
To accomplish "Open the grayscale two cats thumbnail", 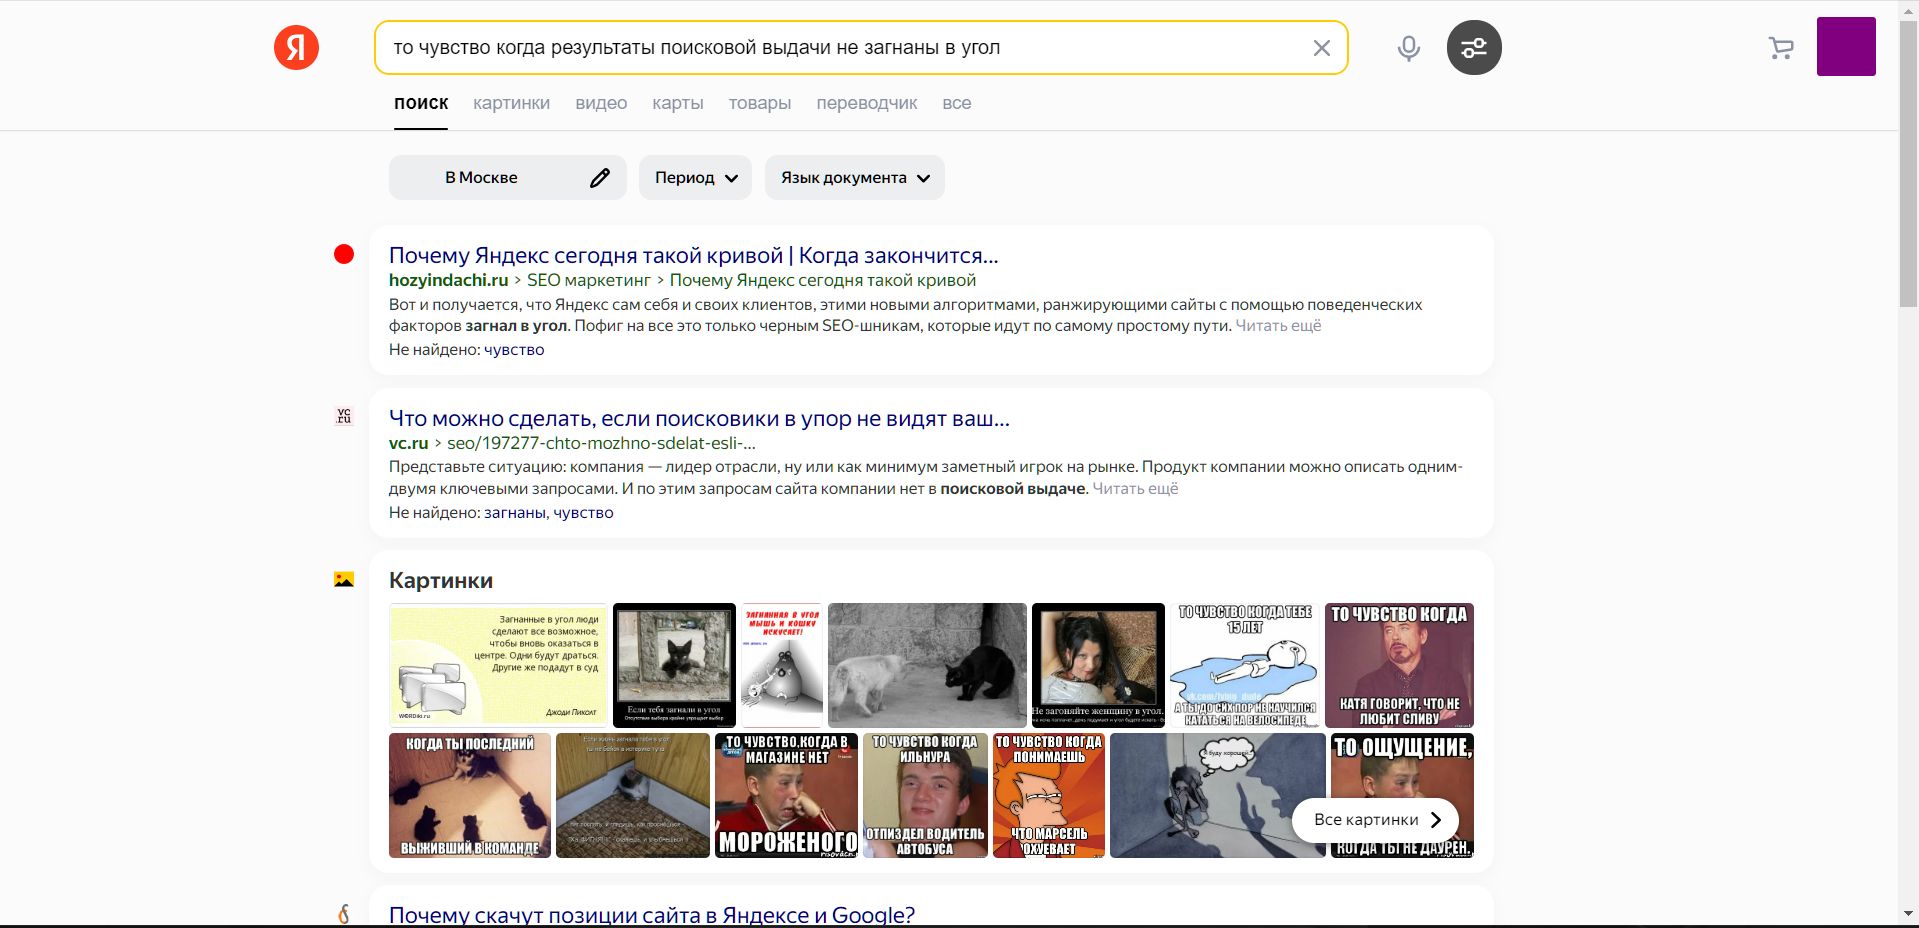I will pyautogui.click(x=927, y=665).
